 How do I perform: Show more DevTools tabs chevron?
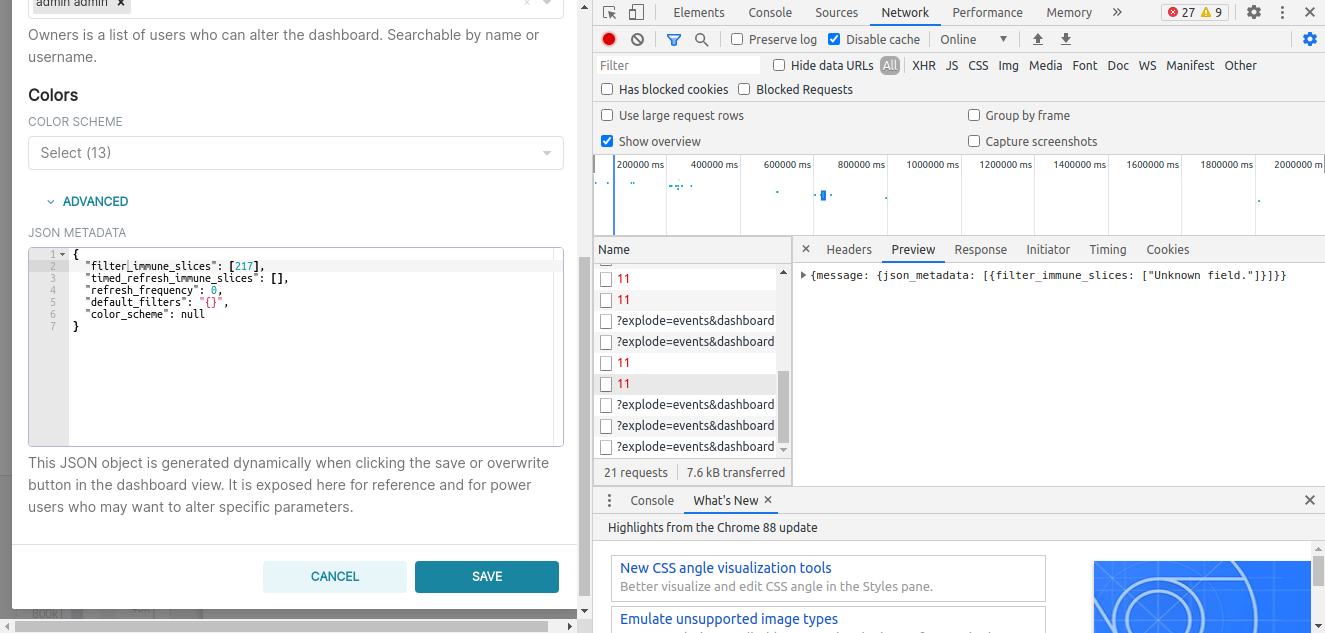tap(1117, 13)
